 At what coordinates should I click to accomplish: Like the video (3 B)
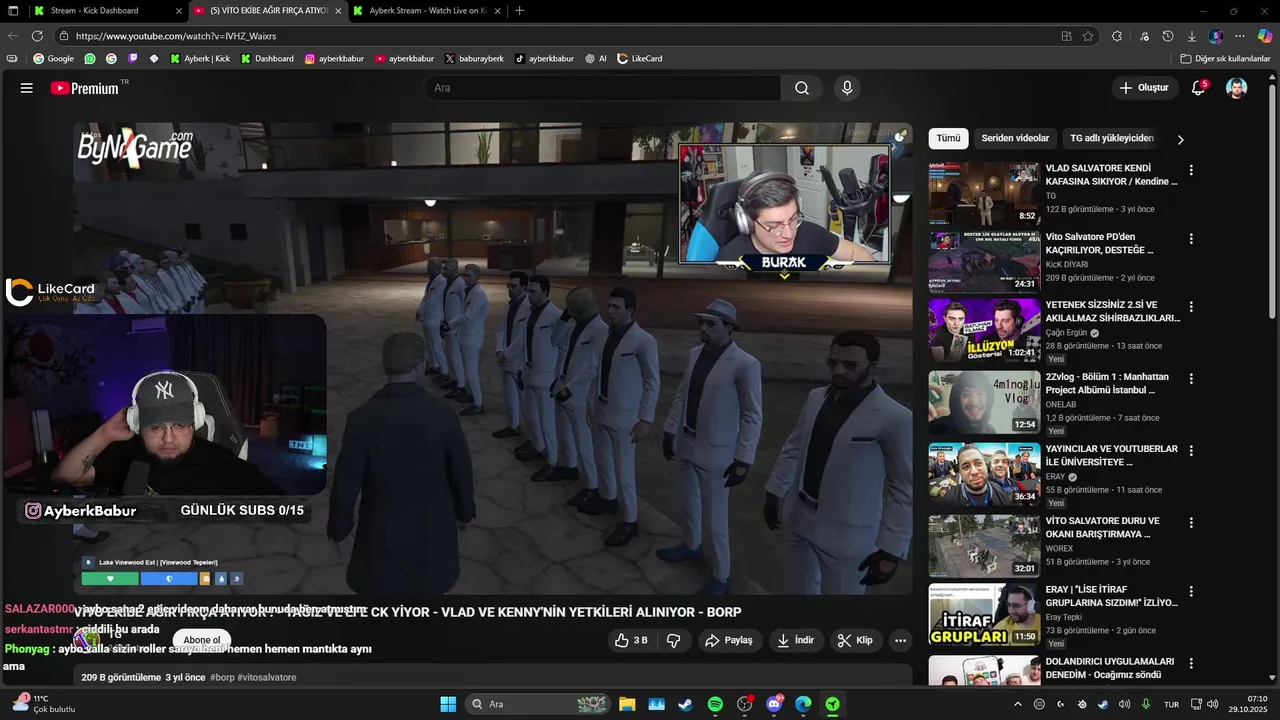[x=632, y=640]
